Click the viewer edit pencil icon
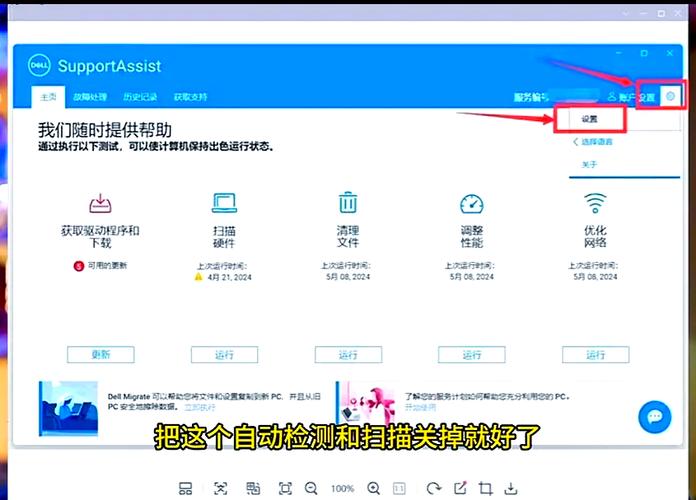 click(460, 488)
